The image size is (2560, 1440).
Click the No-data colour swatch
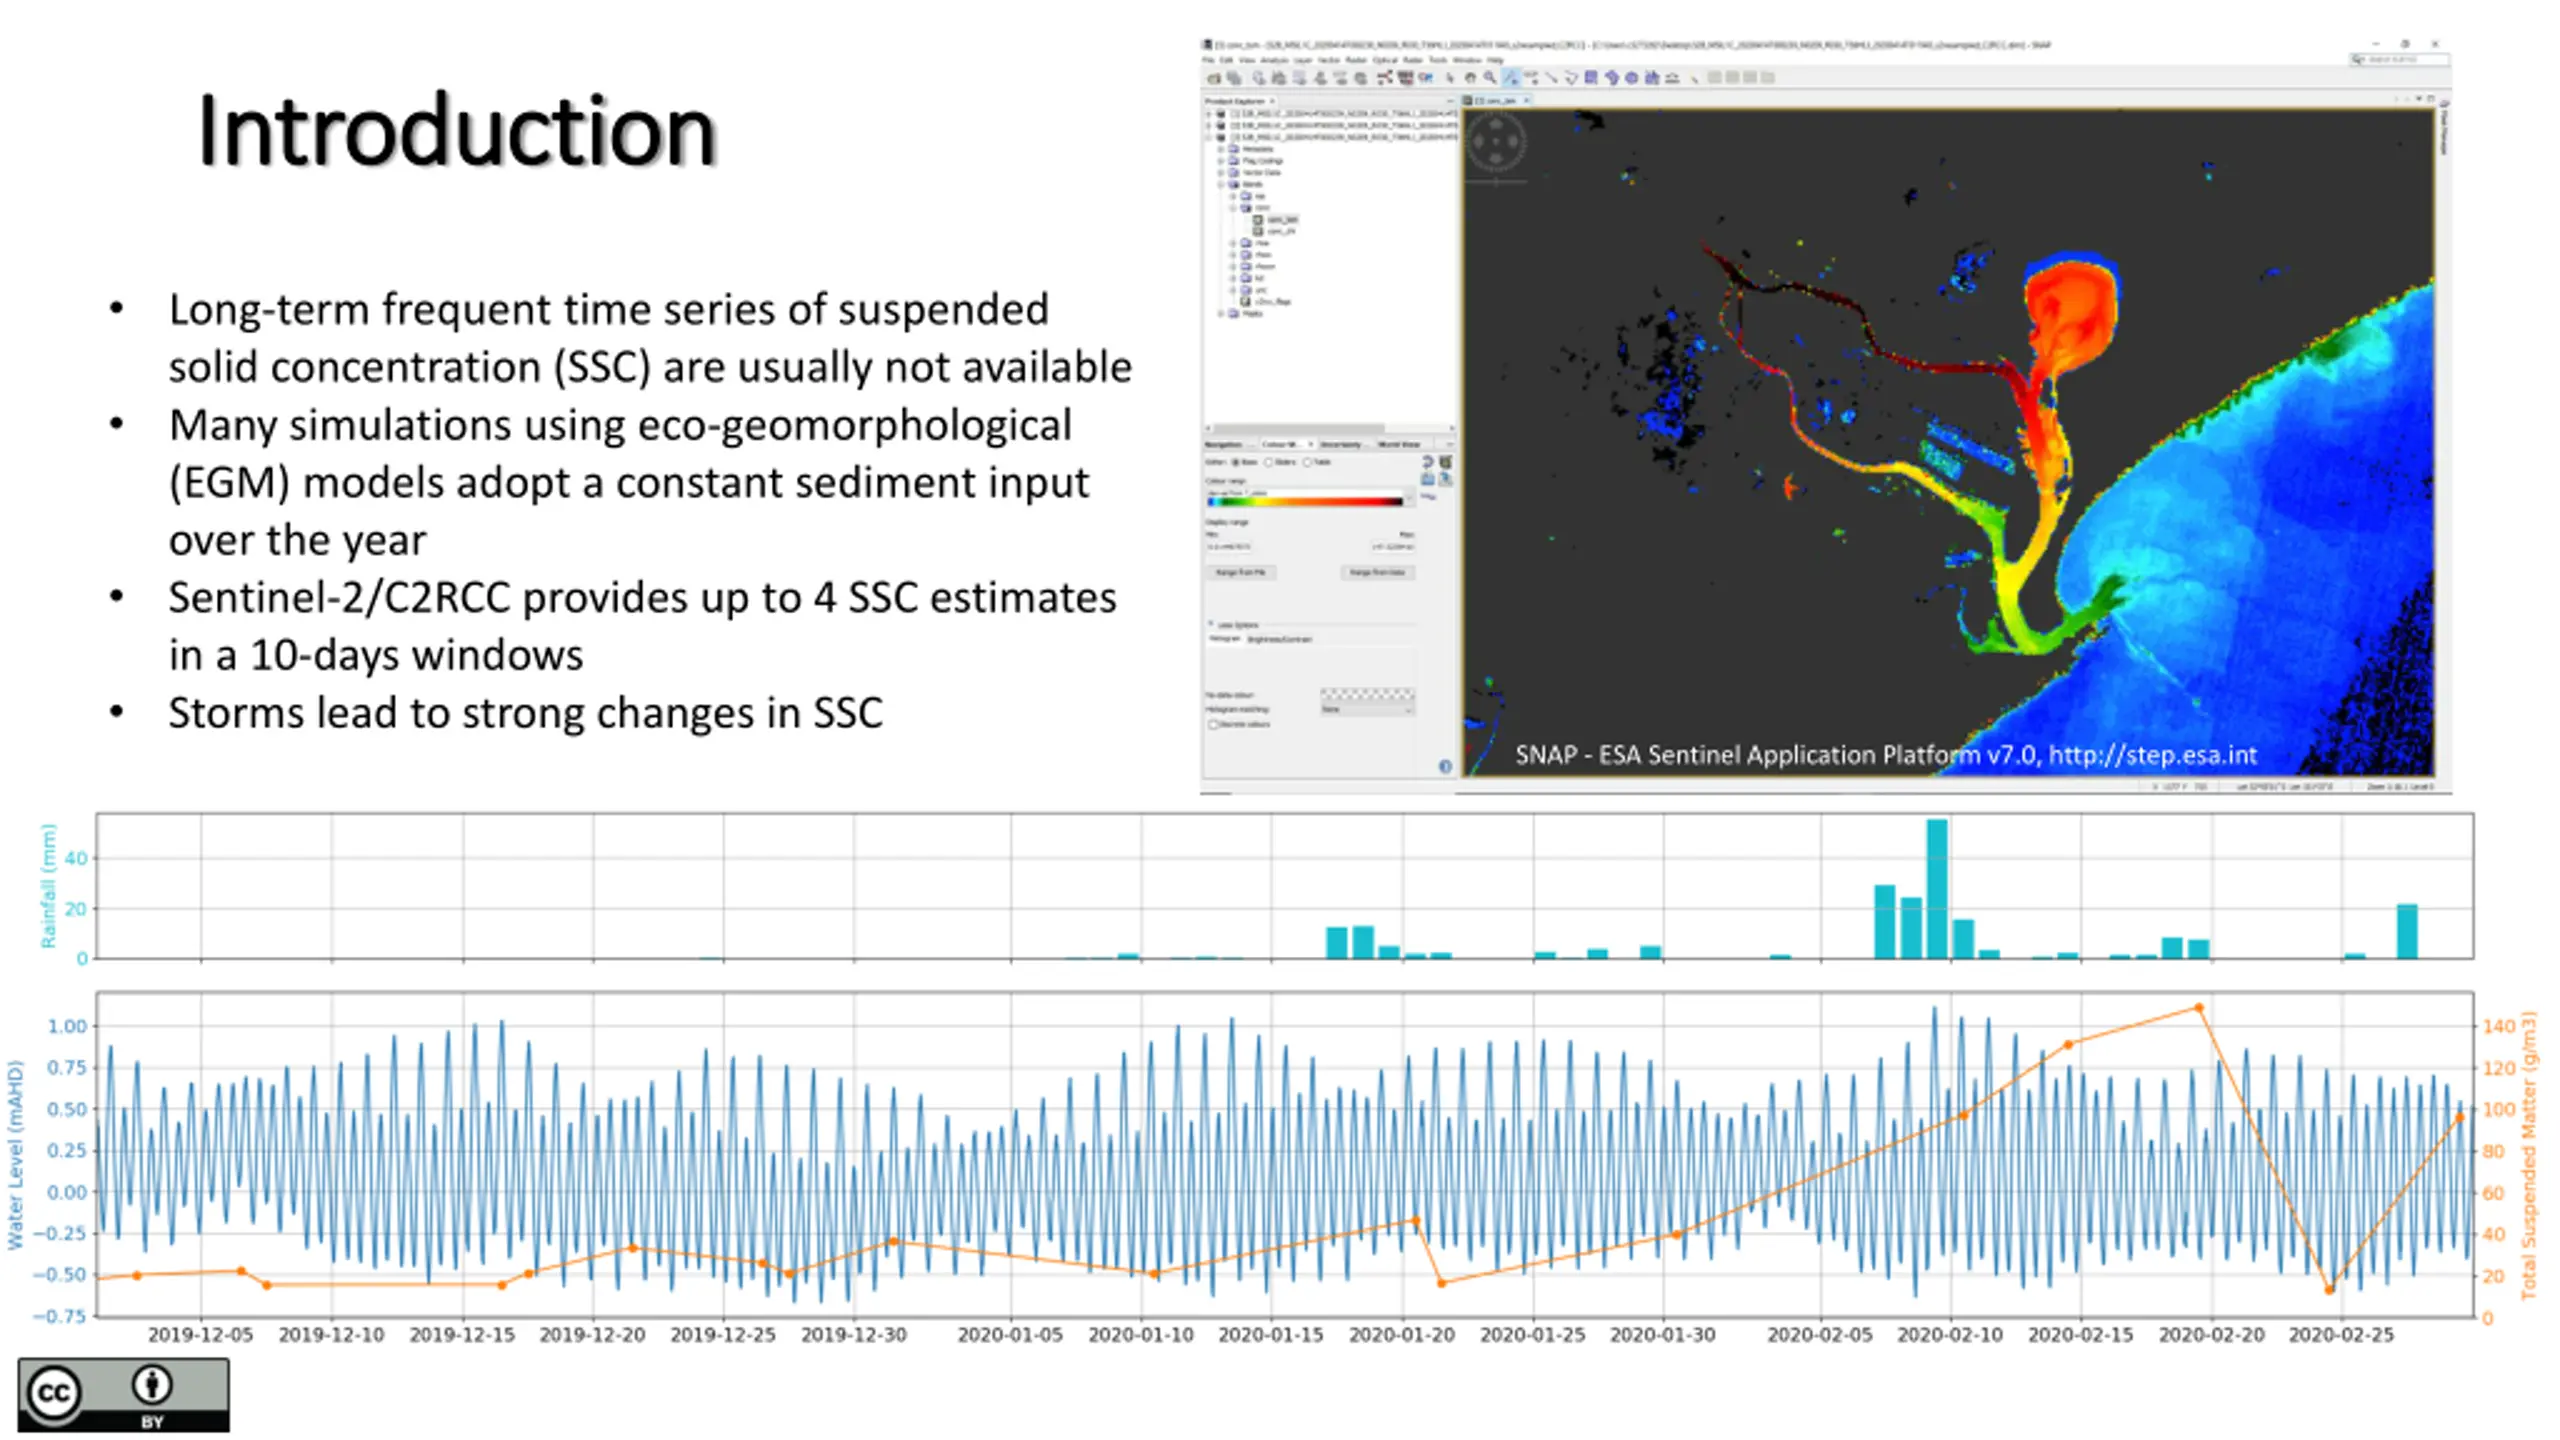pyautogui.click(x=1367, y=694)
